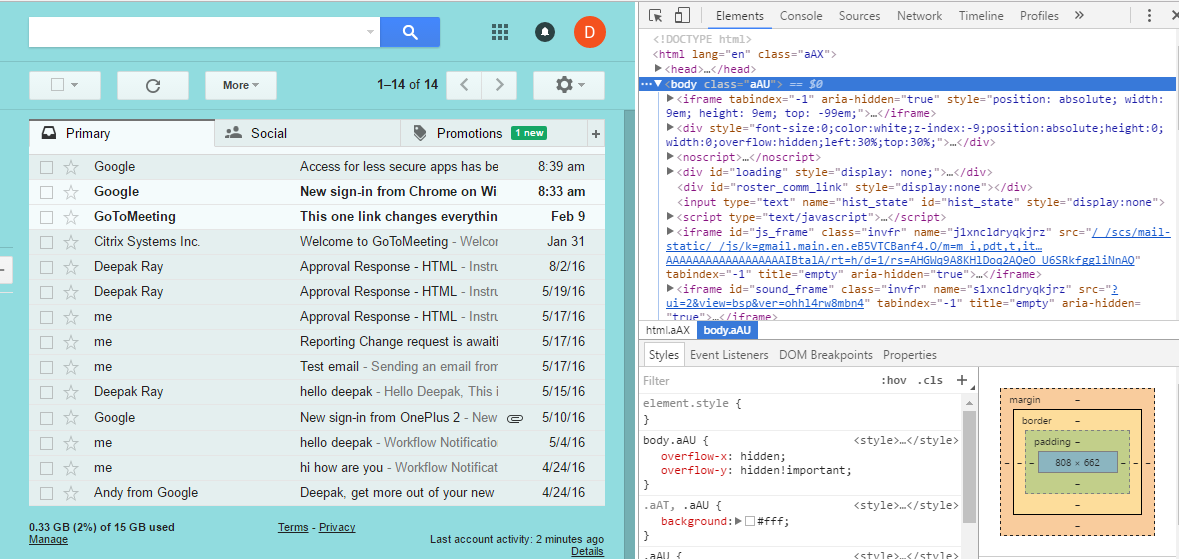Expand the js_frame iframe node
The width and height of the screenshot is (1179, 559).
pyautogui.click(x=671, y=232)
